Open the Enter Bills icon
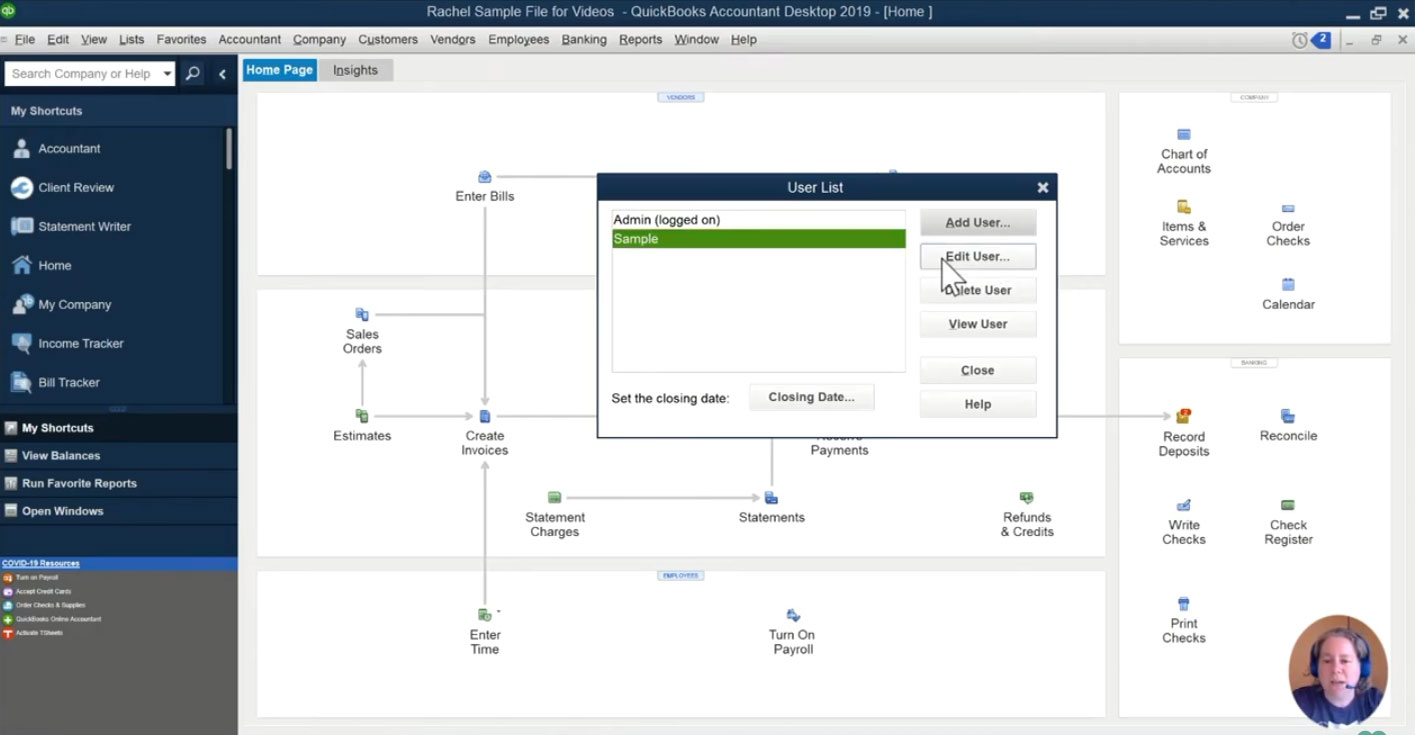 coord(485,177)
